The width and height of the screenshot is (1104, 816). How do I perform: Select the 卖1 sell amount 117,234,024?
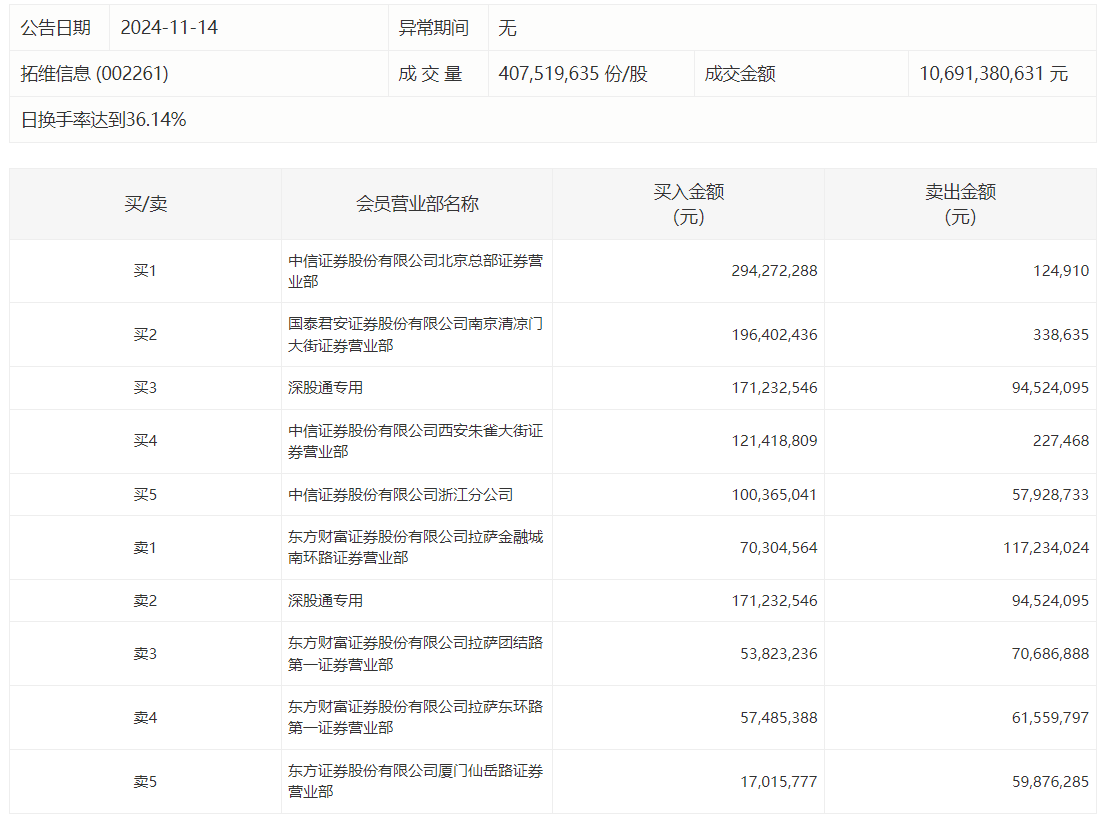pos(1046,547)
